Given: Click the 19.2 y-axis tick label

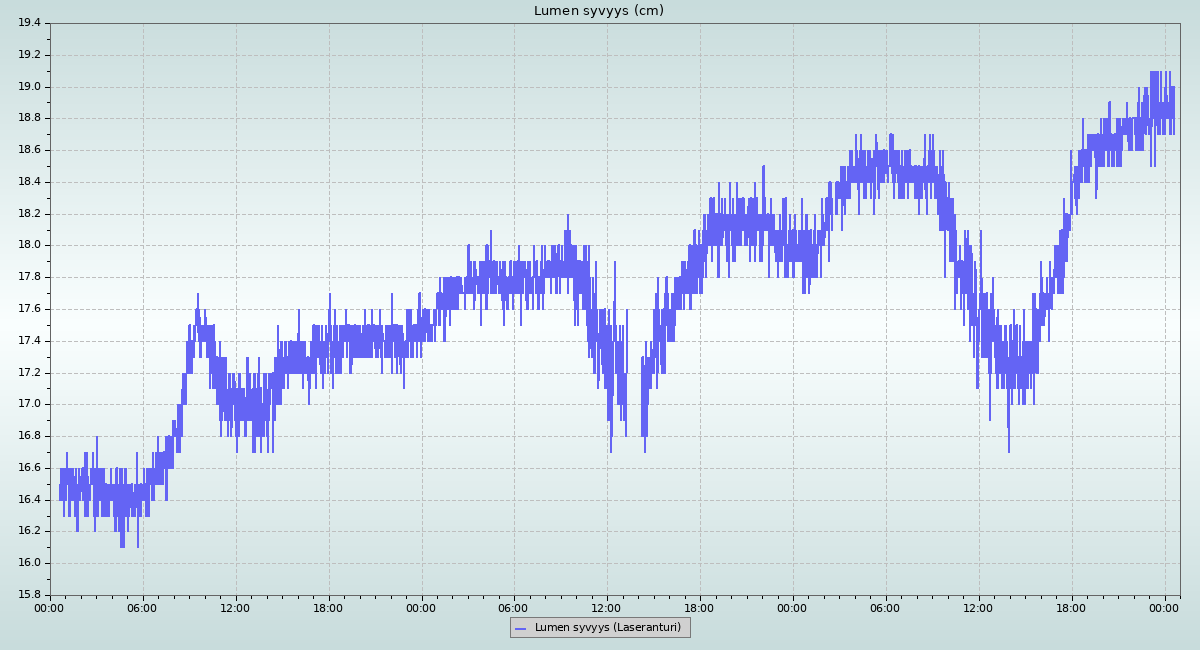Looking at the screenshot, I should (x=29, y=55).
